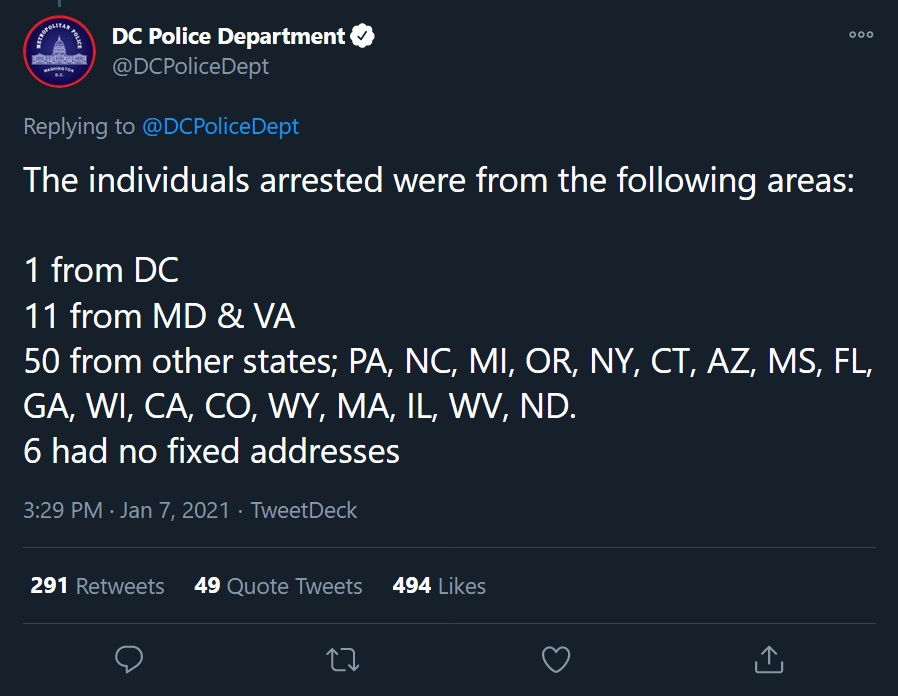Click the tweet text about arrested individuals
This screenshot has width=898, height=696.
point(448,315)
